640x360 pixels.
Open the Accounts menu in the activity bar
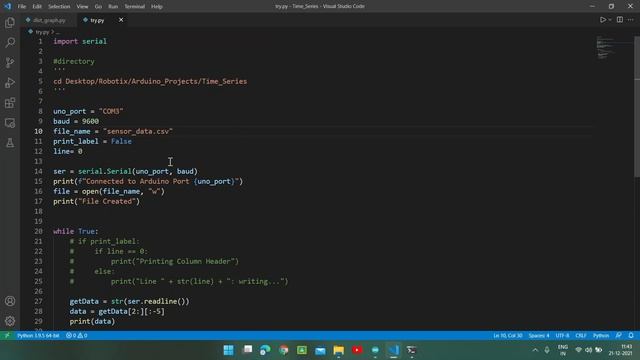[10, 301]
